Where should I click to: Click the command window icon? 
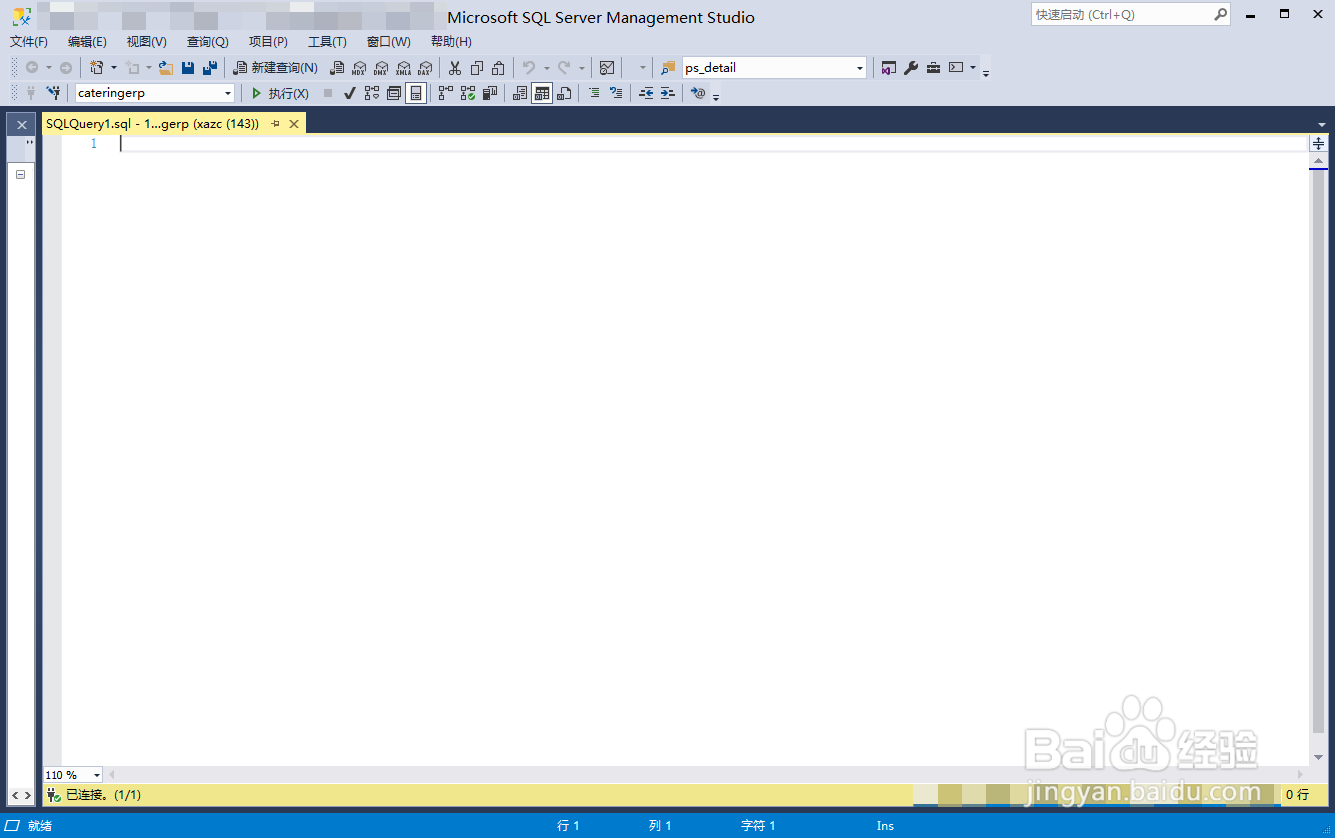(956, 68)
